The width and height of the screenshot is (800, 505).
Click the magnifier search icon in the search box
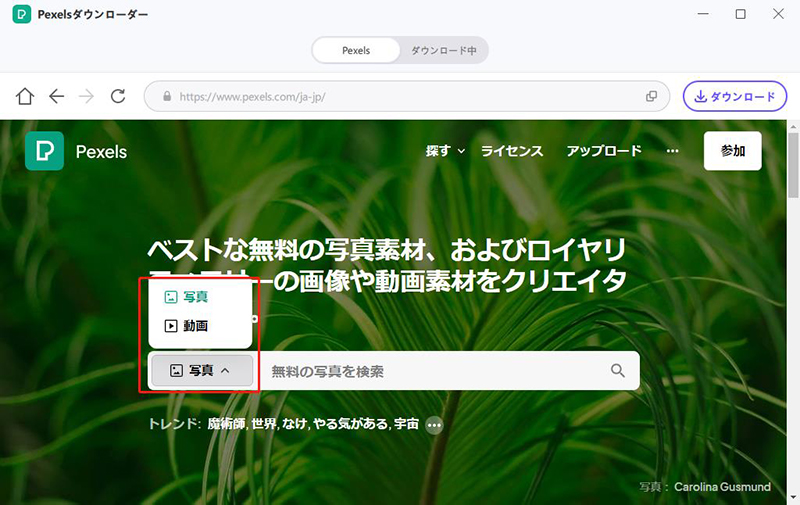[617, 370]
